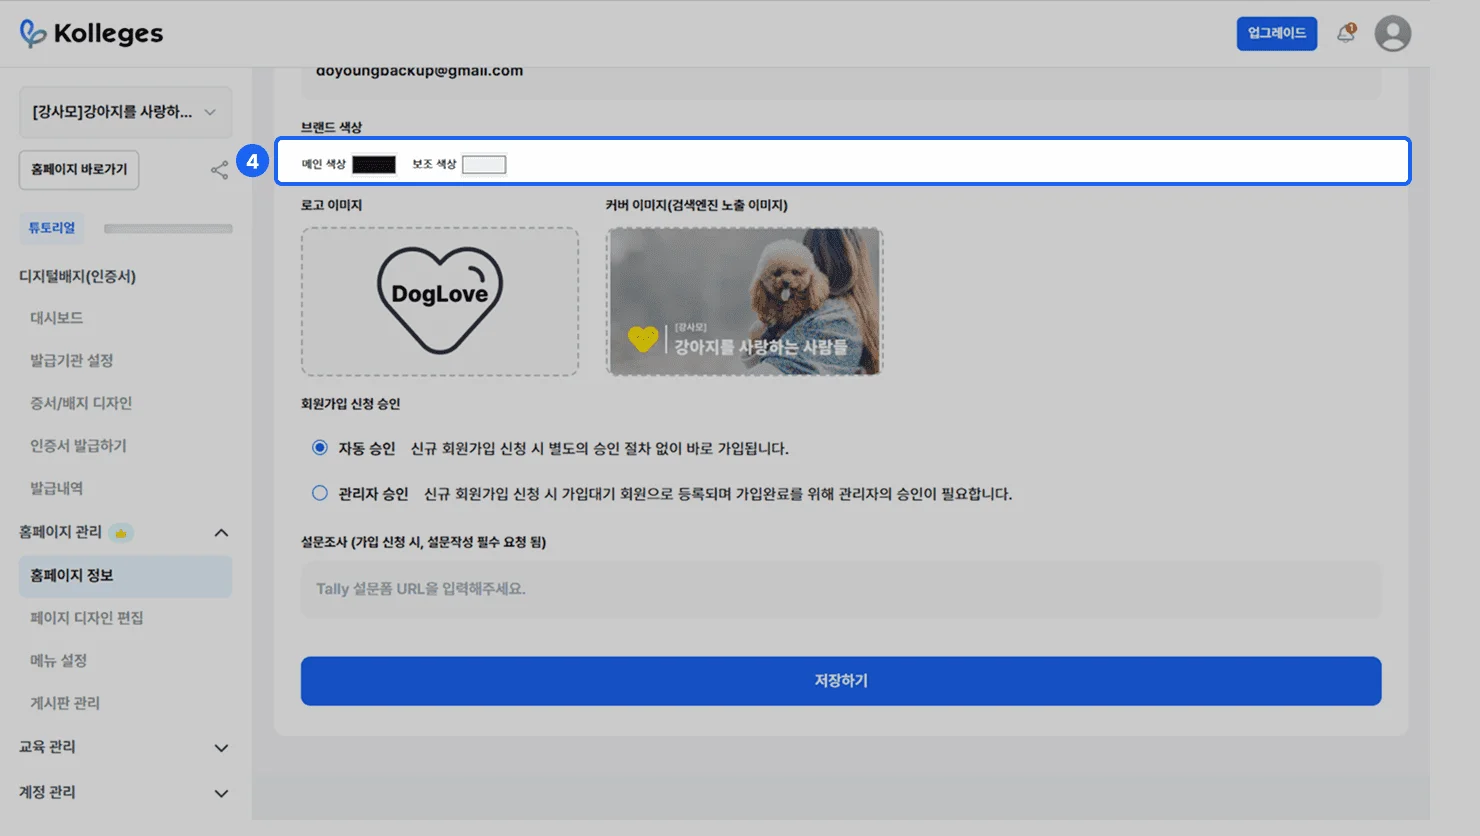Click the Kolleges logo icon
The height and width of the screenshot is (836, 1480).
[x=33, y=34]
